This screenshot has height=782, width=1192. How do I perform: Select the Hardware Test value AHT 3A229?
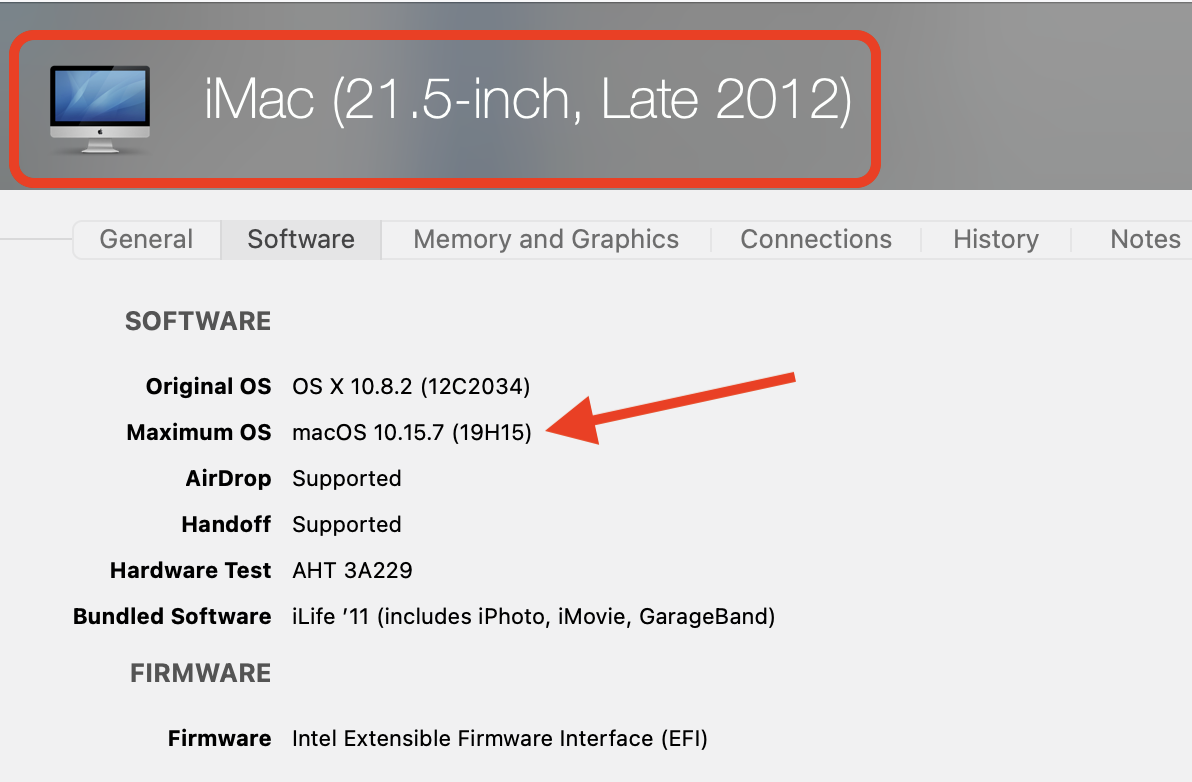point(352,571)
